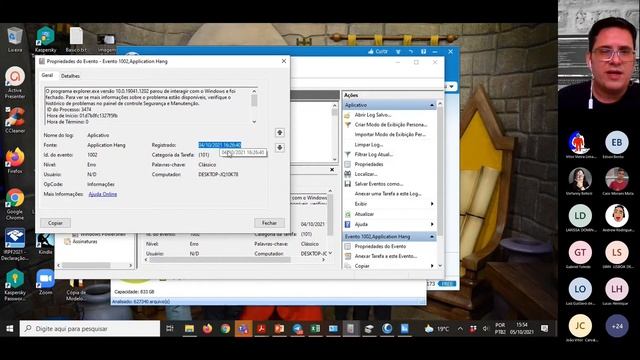Click Fechar button in event properties
640x360 pixels.
point(269,223)
